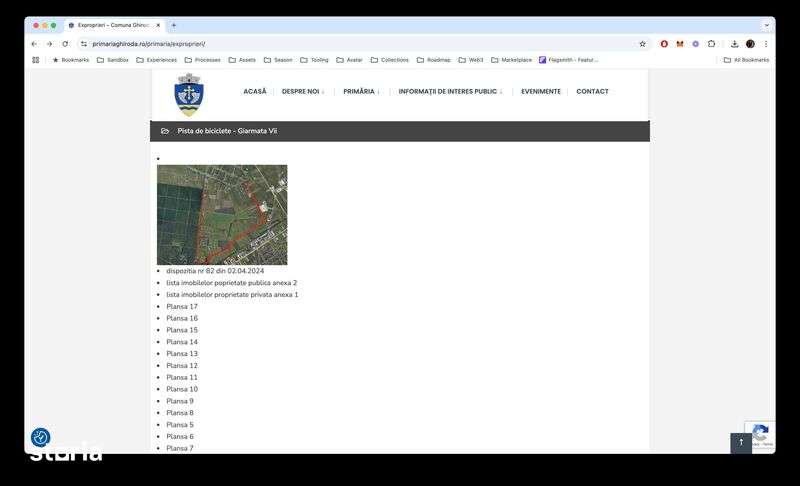Open the MetaMask fox extension icon
Image resolution: width=800 pixels, height=486 pixels.
[x=680, y=44]
